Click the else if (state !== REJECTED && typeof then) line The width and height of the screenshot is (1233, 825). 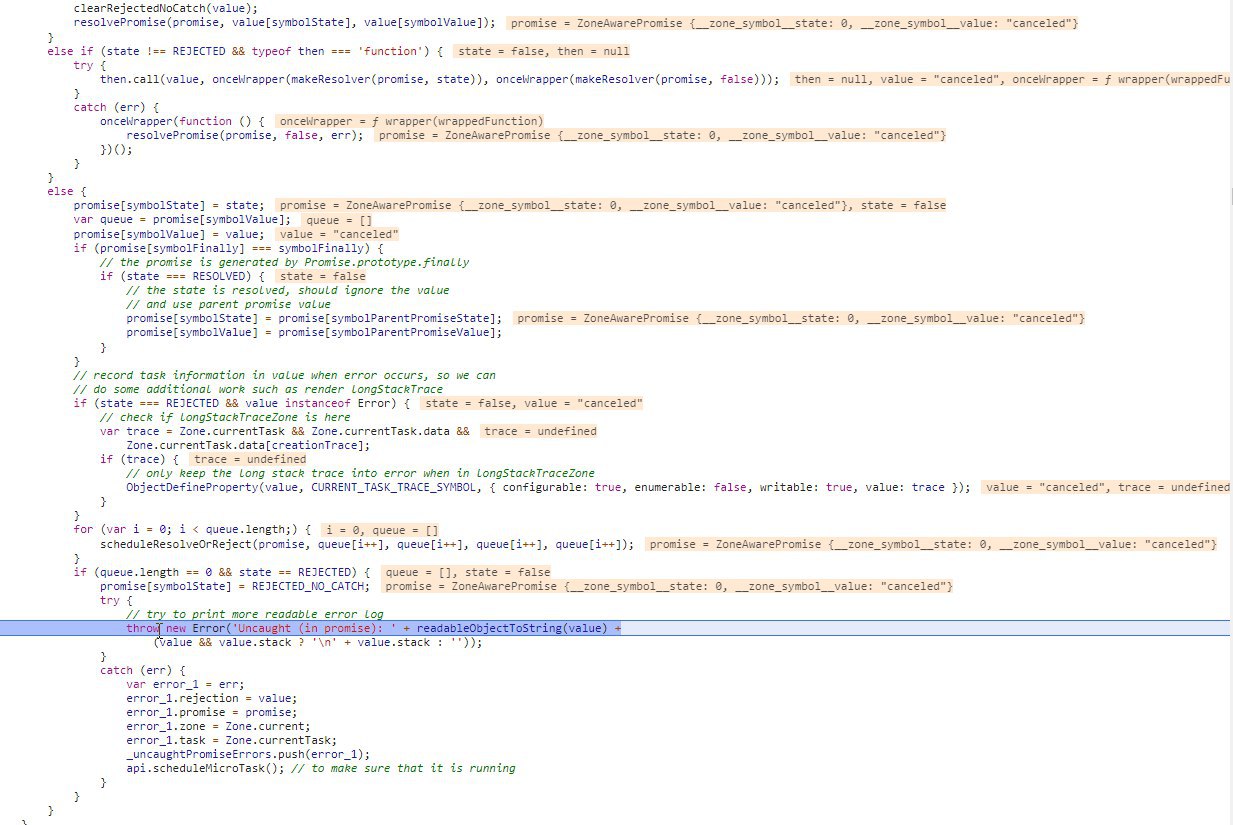click(245, 50)
